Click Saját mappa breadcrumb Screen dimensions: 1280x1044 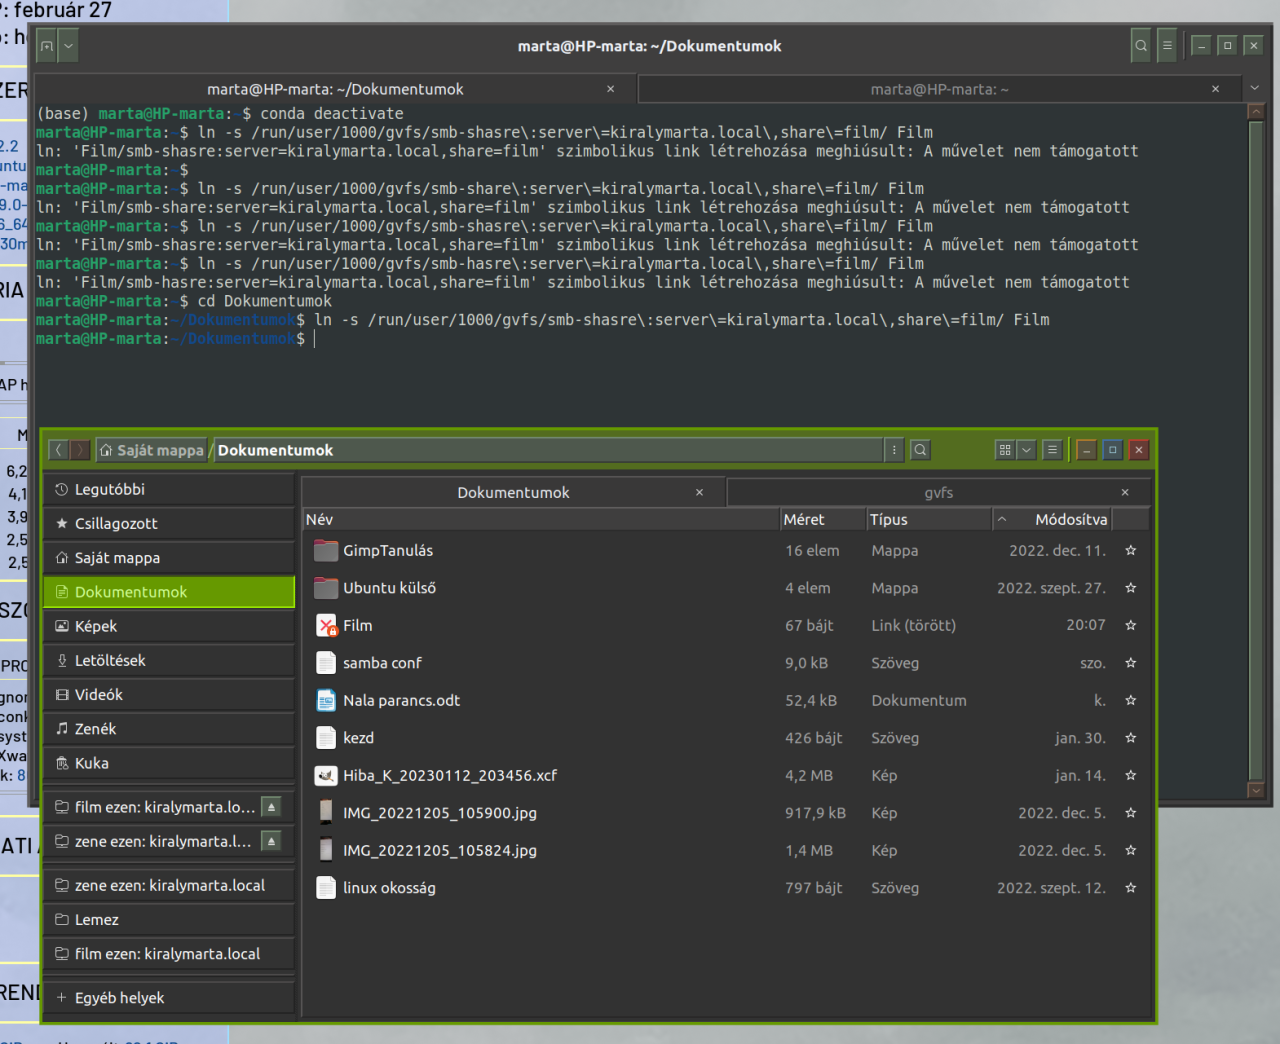pyautogui.click(x=151, y=450)
